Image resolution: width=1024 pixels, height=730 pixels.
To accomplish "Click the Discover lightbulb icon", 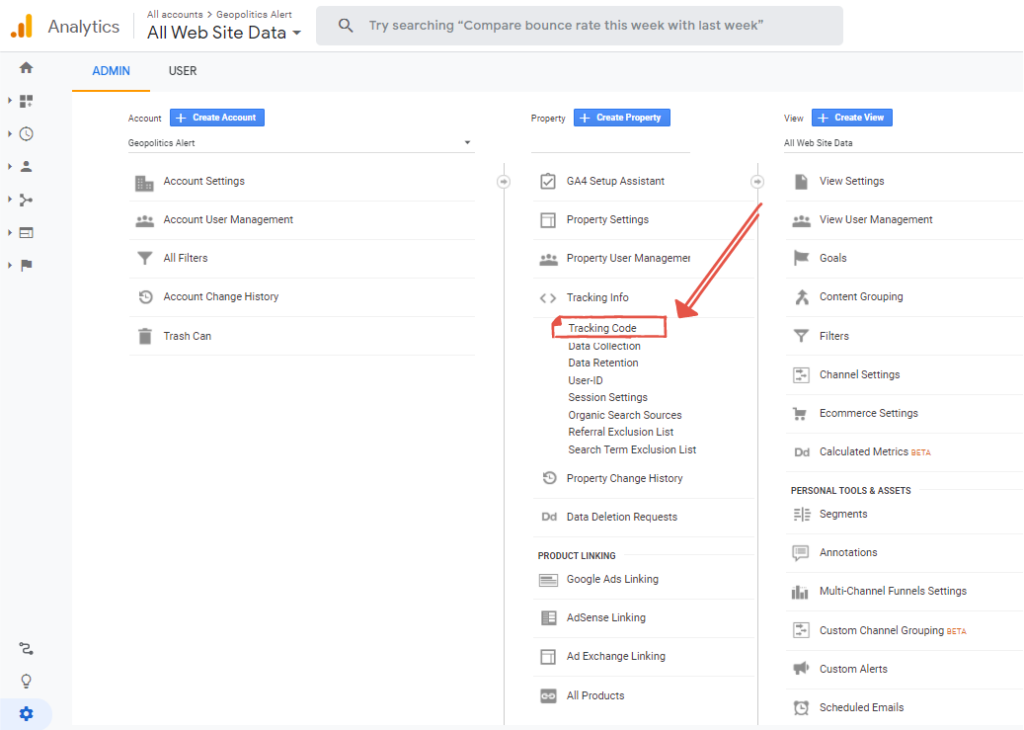I will click(26, 681).
